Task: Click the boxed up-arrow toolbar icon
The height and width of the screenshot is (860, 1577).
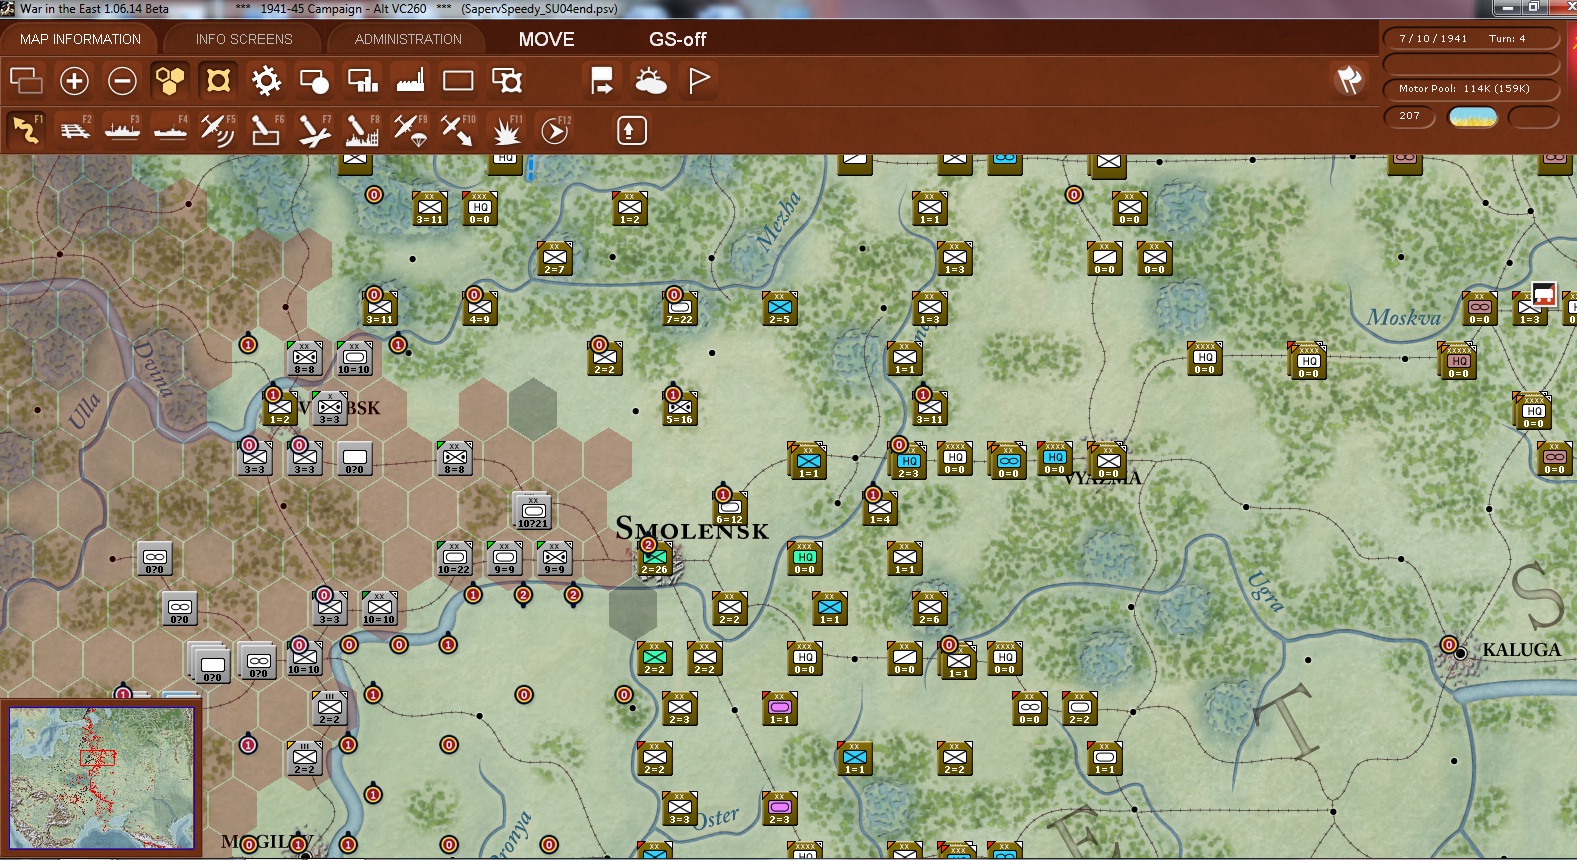Action: [631, 130]
